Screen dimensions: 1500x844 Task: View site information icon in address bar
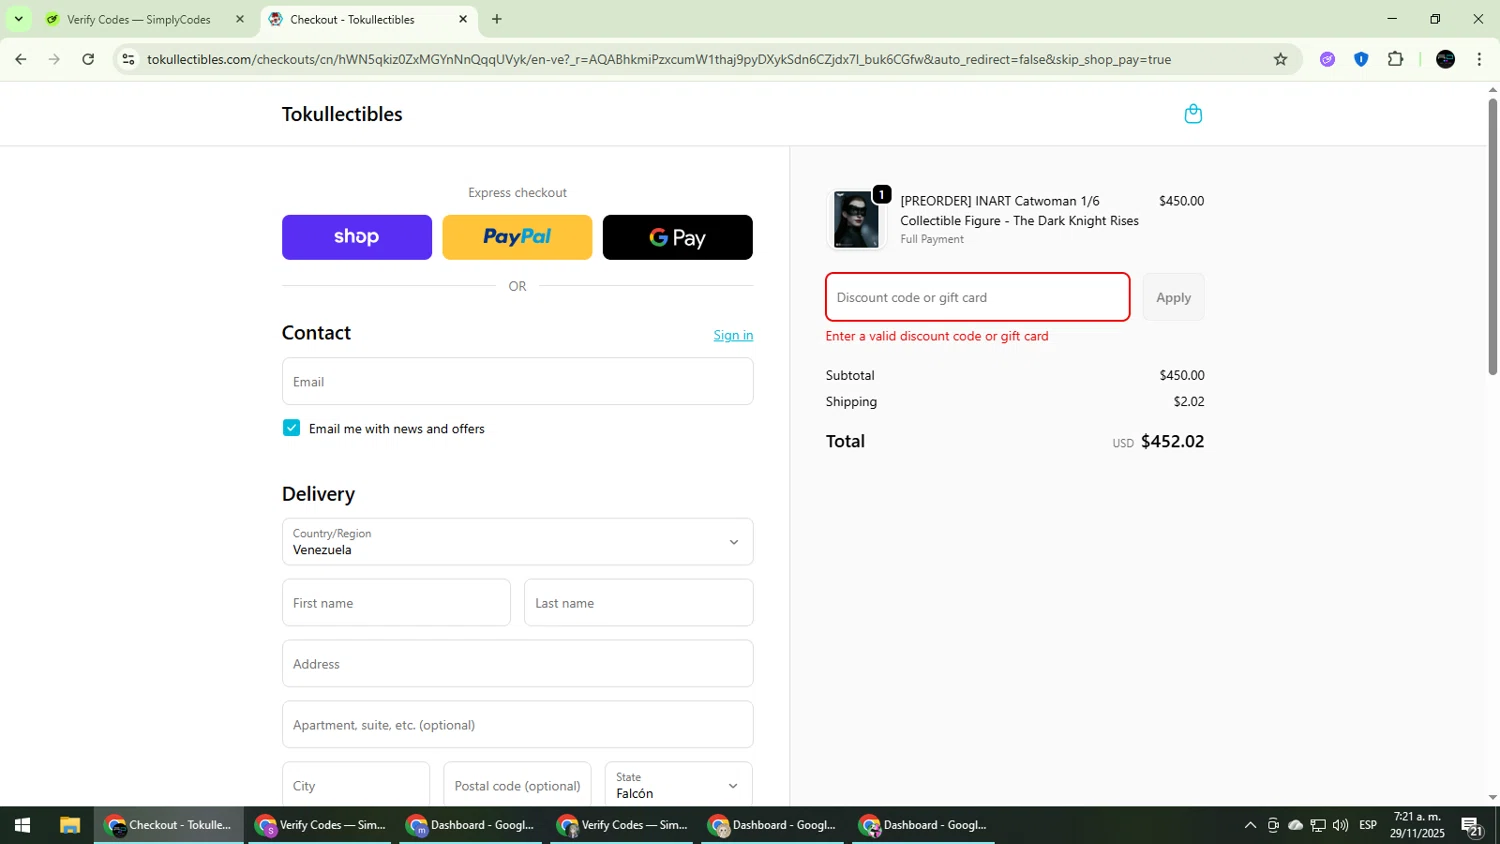[128, 59]
